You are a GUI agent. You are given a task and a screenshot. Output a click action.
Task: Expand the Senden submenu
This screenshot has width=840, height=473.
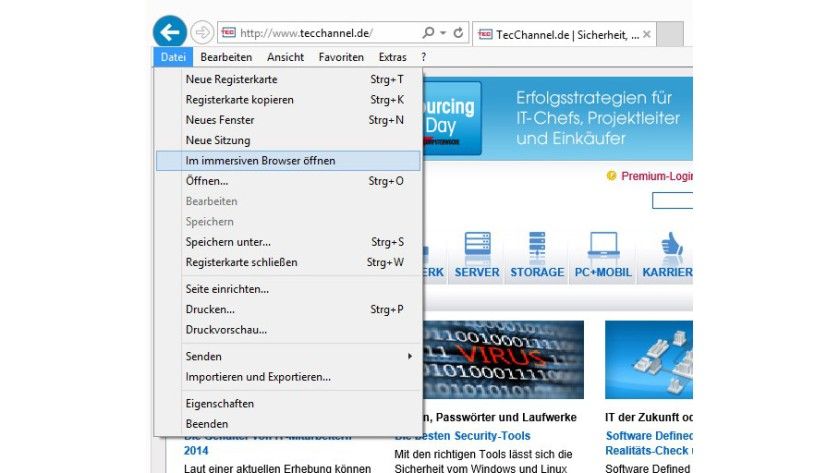coord(288,357)
